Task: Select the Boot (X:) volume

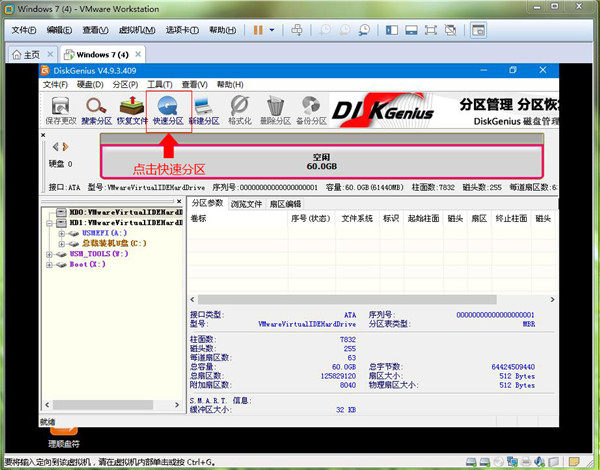Action: pyautogui.click(x=87, y=264)
